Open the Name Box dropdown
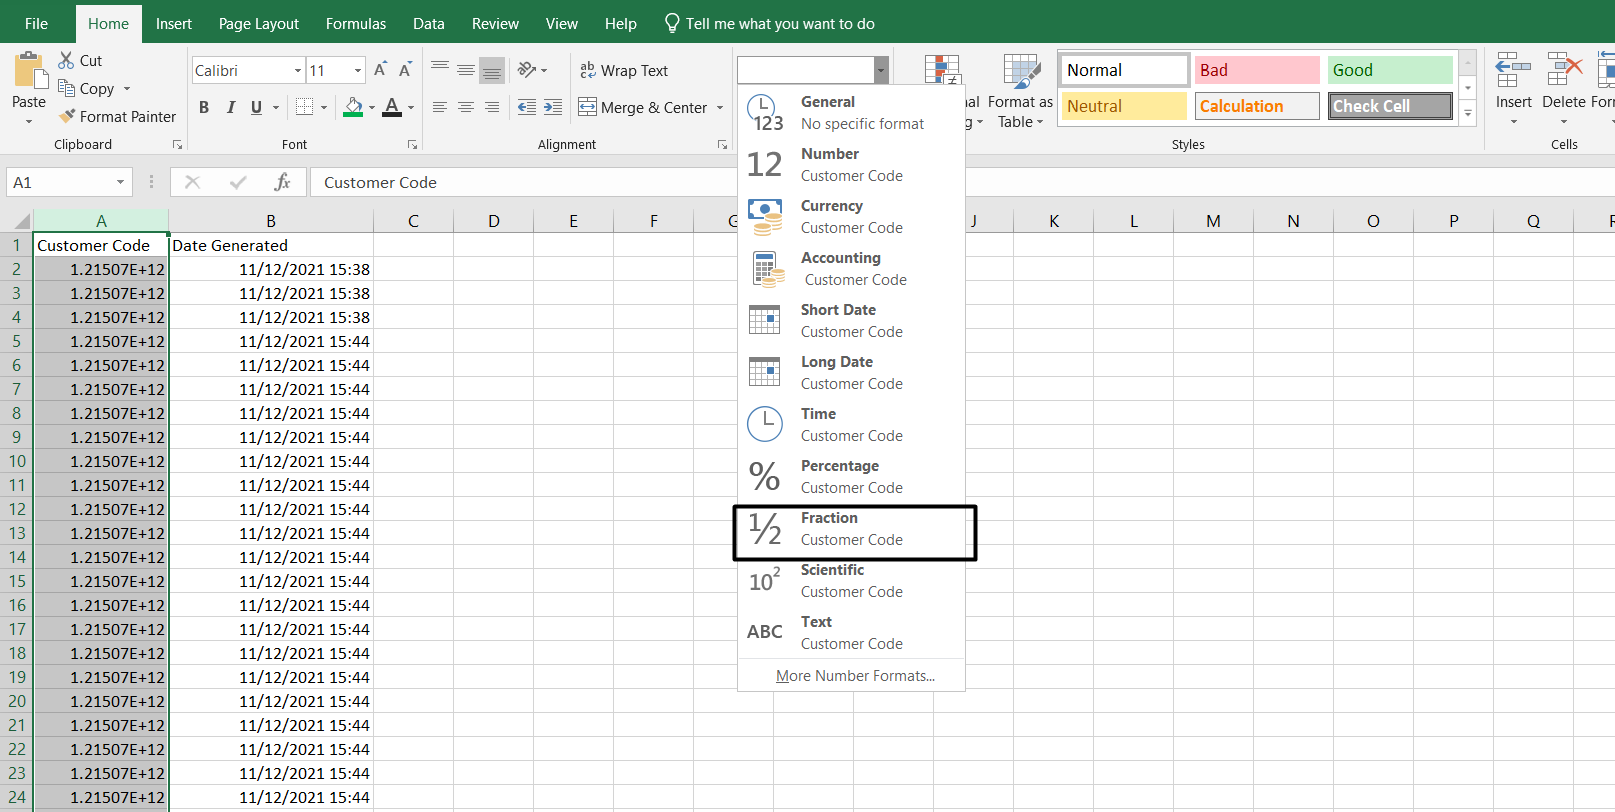1615x812 pixels. (120, 182)
